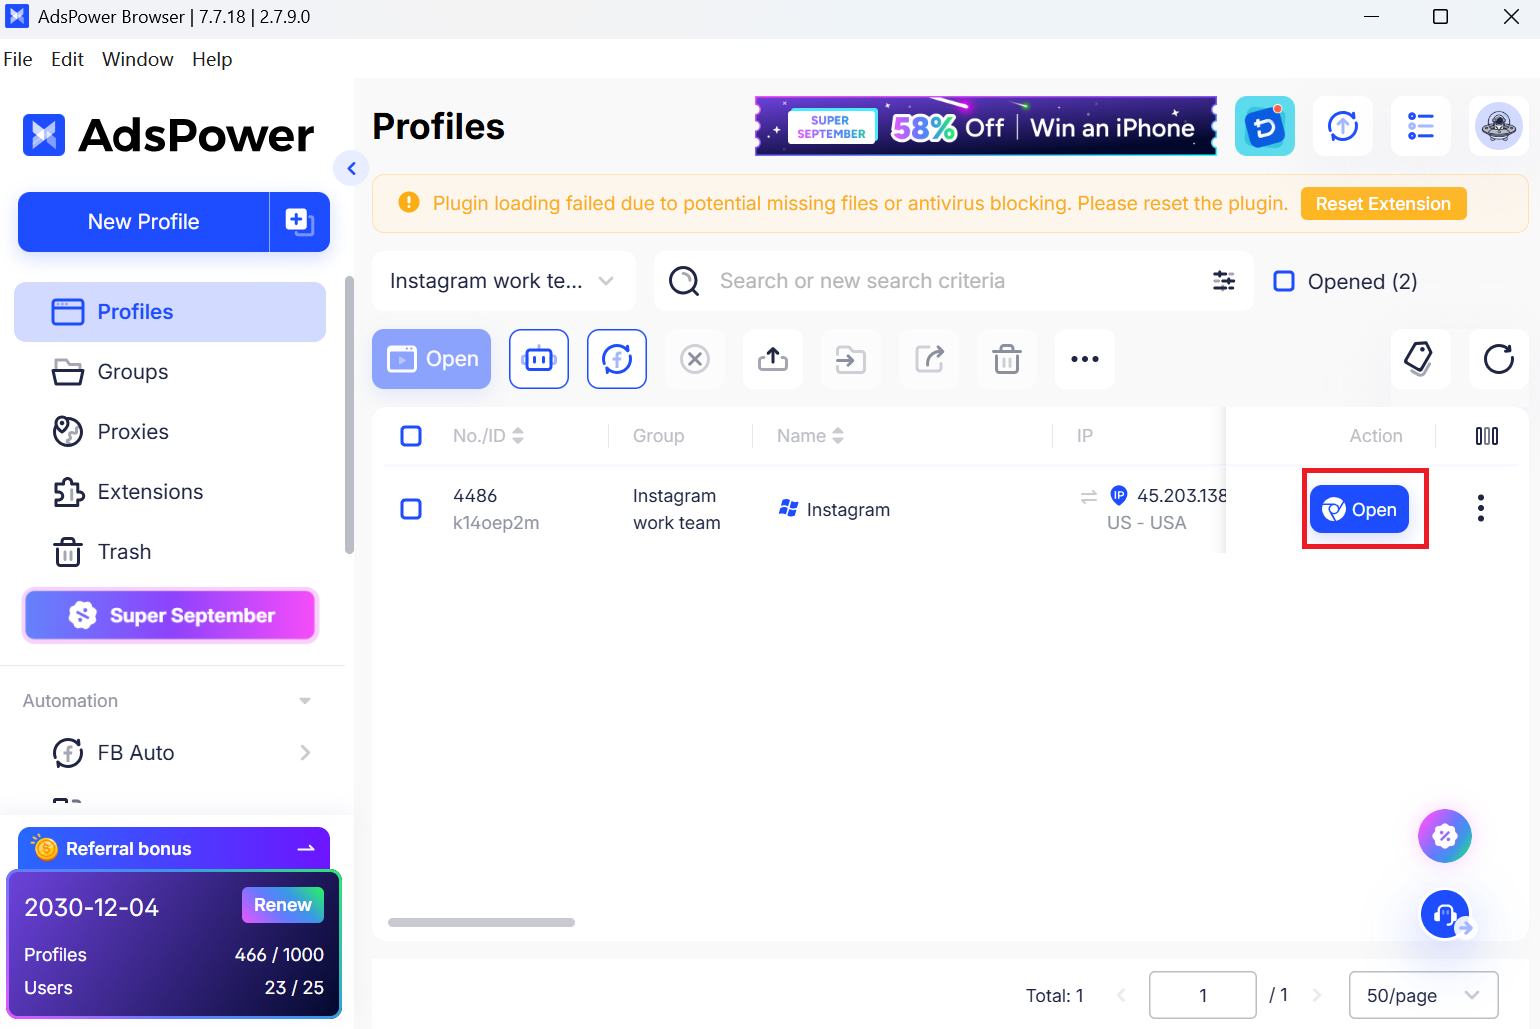Screen dimensions: 1540x1029
Task: Click the sidebar vertical scrollbar
Action: click(x=349, y=414)
